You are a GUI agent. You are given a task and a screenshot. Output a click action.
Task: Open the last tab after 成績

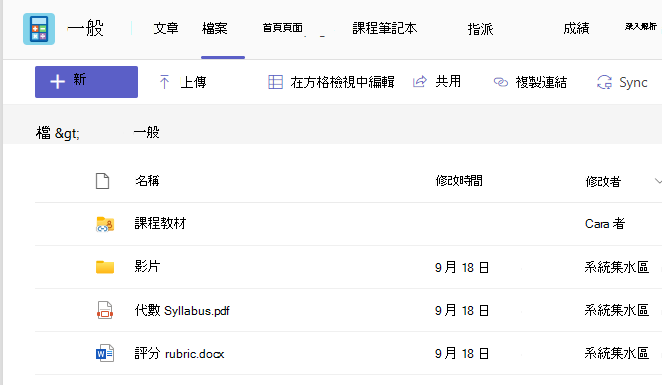coord(640,27)
